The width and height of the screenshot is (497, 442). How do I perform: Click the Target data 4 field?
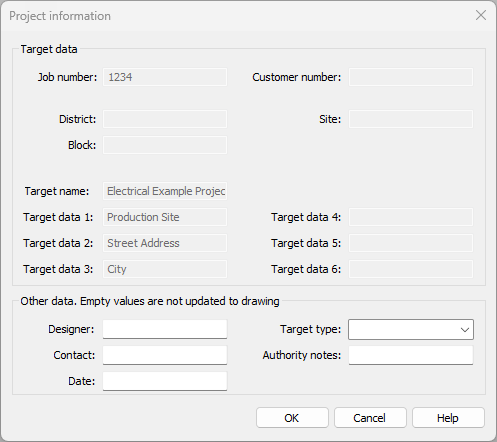click(x=411, y=217)
